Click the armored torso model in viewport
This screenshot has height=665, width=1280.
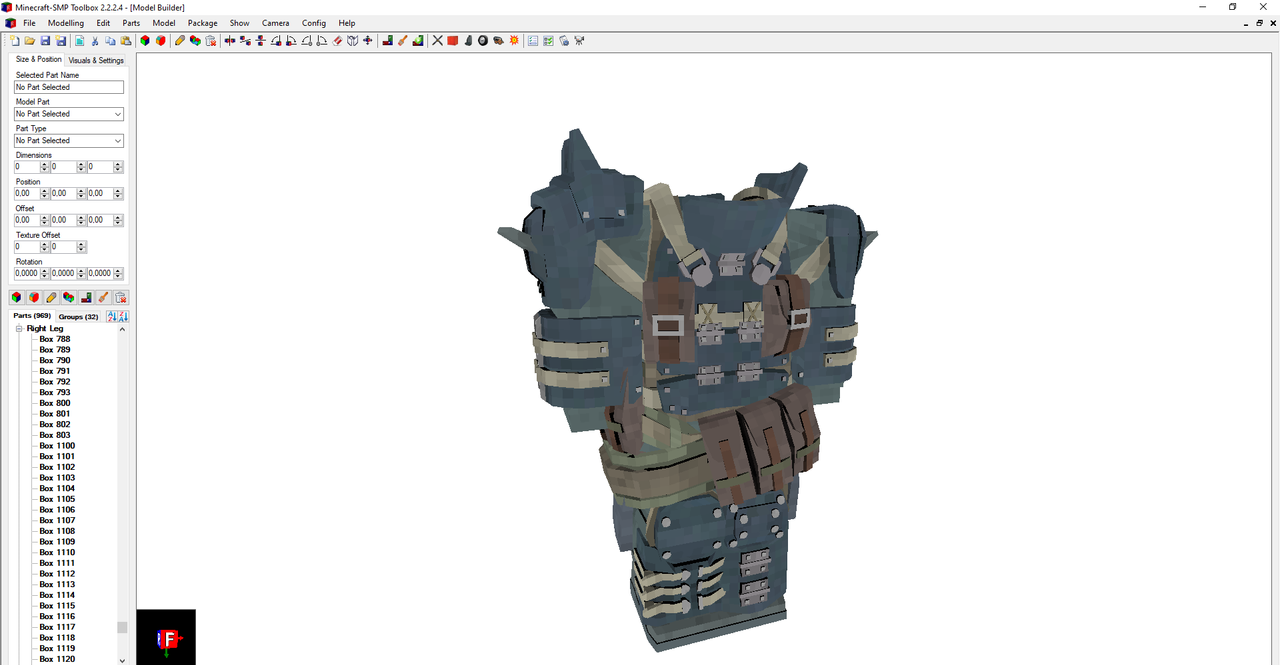pyautogui.click(x=690, y=390)
